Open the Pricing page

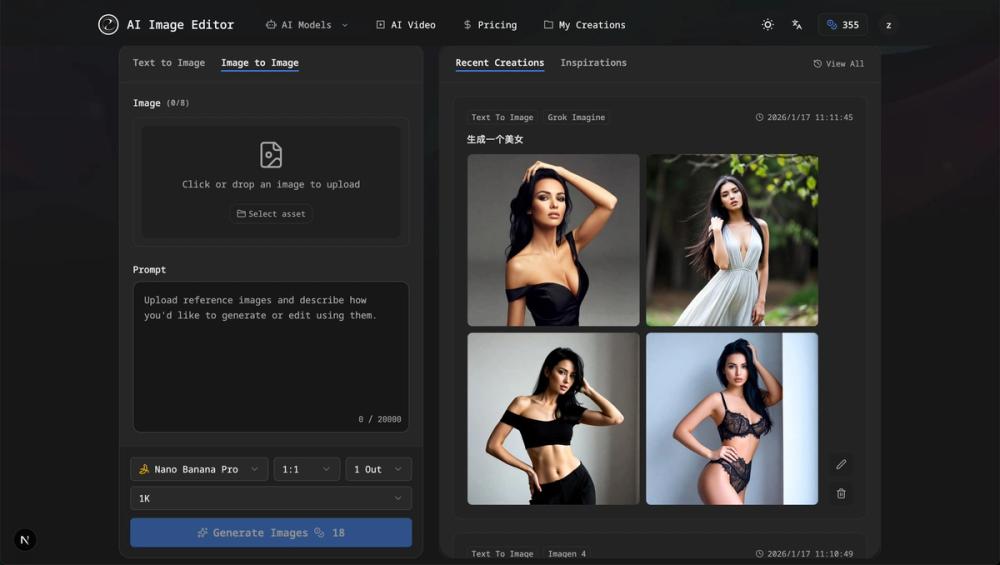490,25
